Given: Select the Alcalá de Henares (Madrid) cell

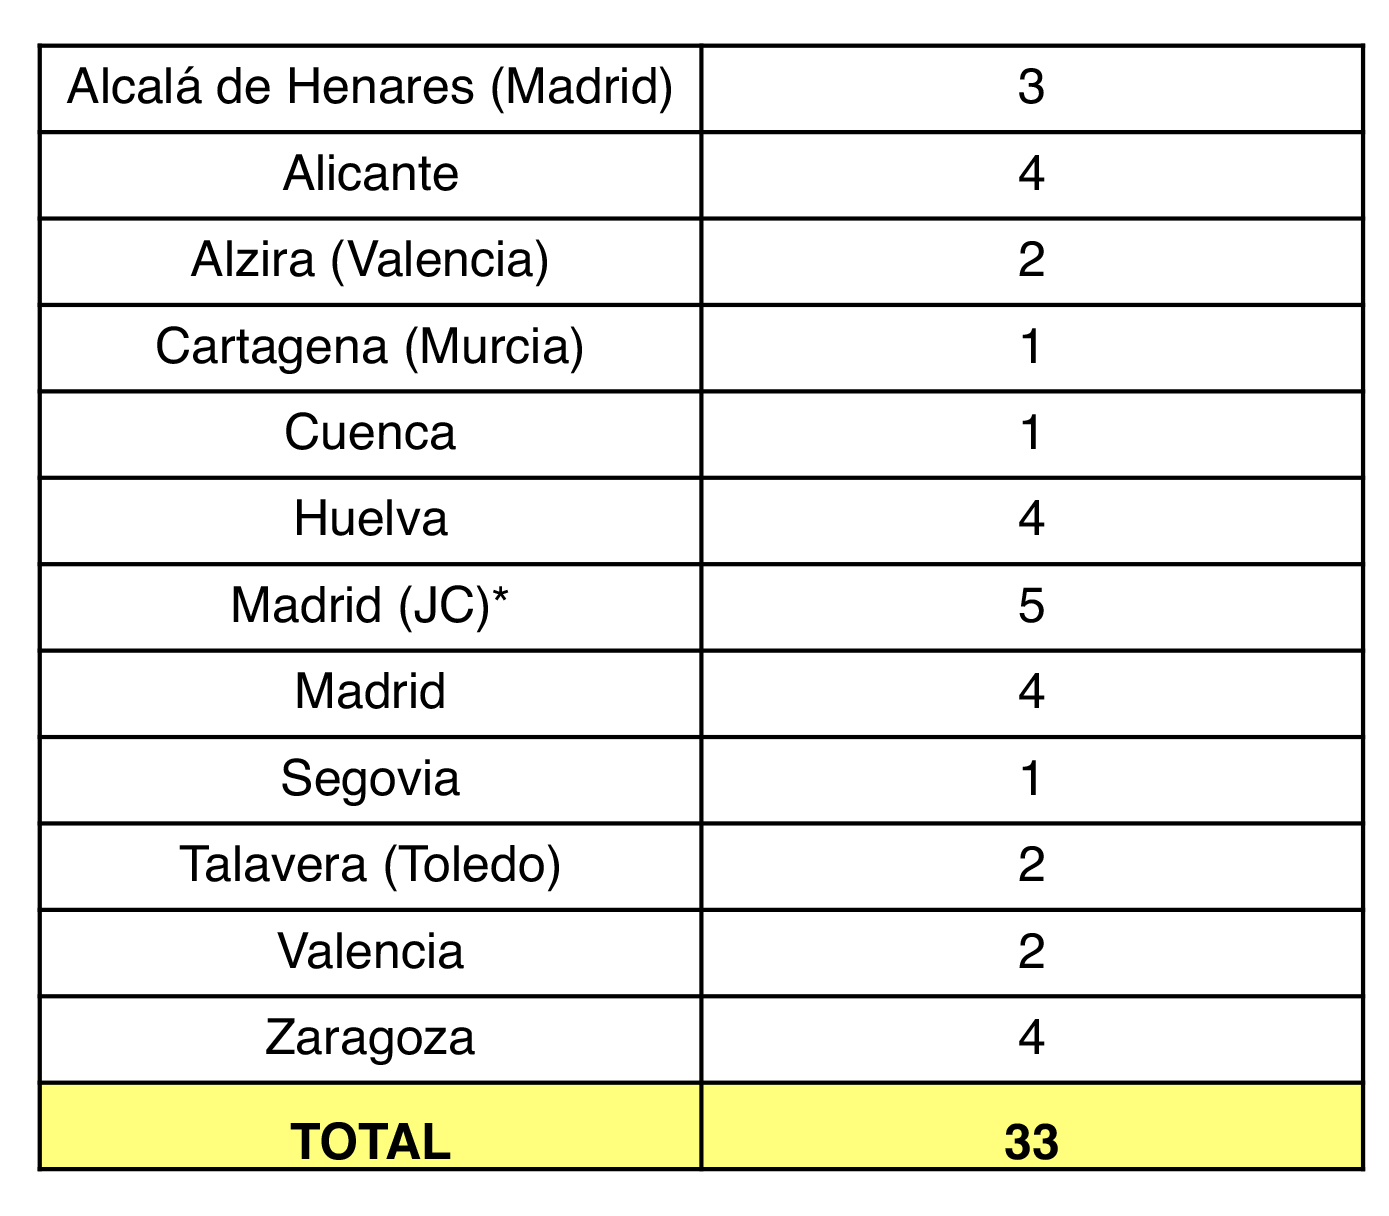Looking at the screenshot, I should 370,88.
